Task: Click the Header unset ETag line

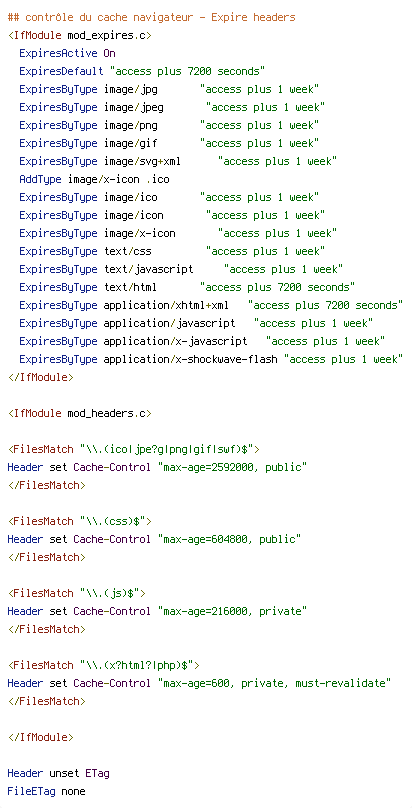Action: point(58,773)
